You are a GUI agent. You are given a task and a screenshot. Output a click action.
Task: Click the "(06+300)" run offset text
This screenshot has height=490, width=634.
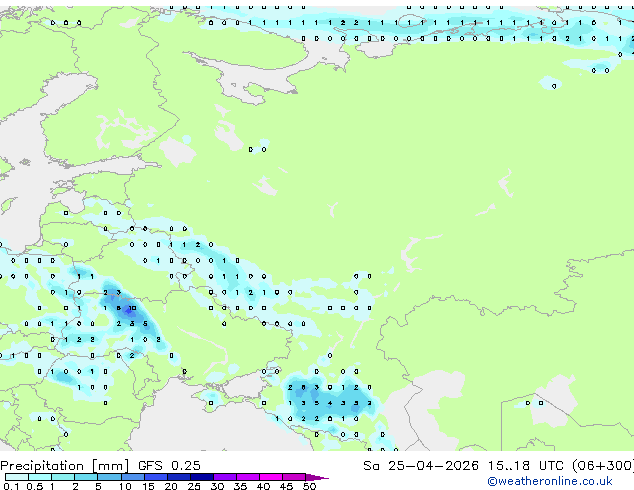(603, 466)
